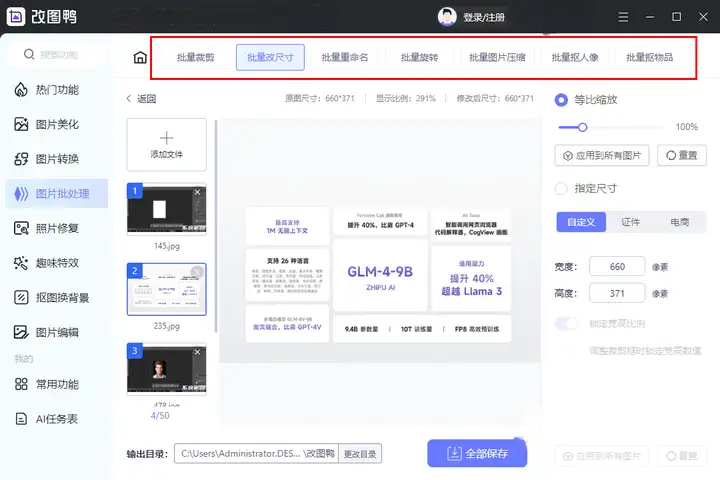
Task: Remove third thumbnail with its X icon
Action: [197, 352]
